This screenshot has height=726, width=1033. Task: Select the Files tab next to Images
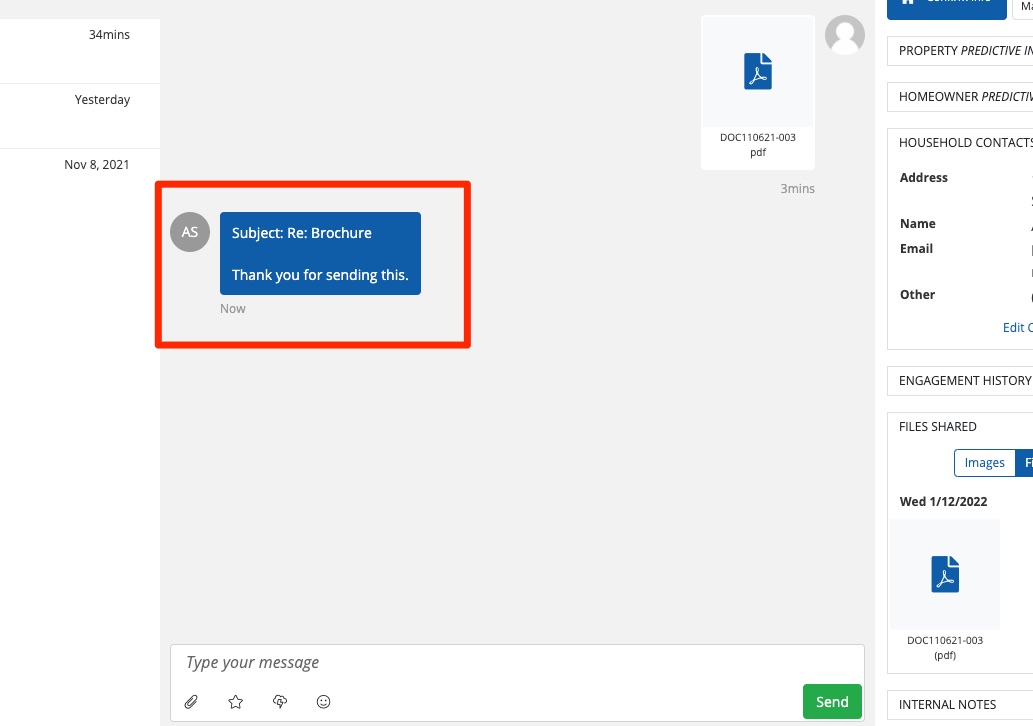tap(1025, 462)
